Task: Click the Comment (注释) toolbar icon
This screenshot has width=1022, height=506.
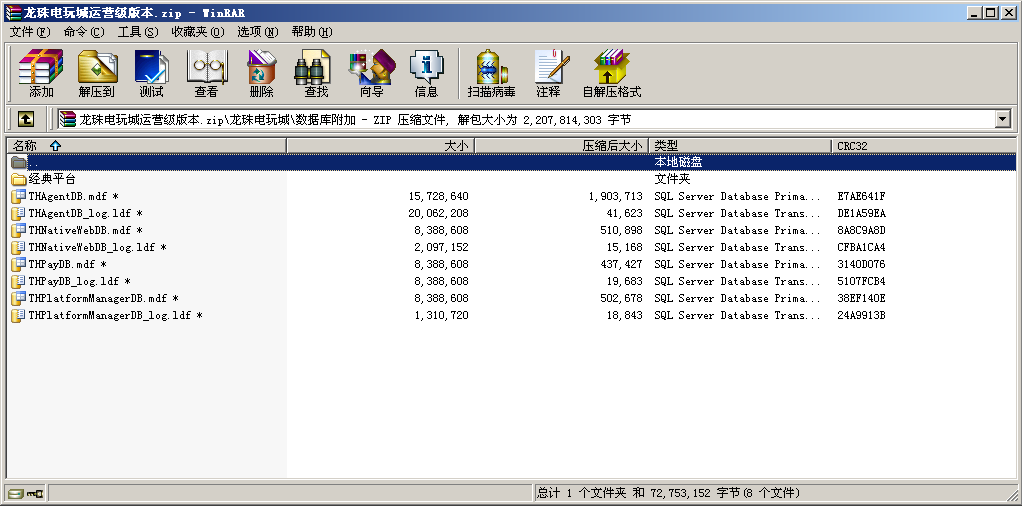Action: click(548, 72)
